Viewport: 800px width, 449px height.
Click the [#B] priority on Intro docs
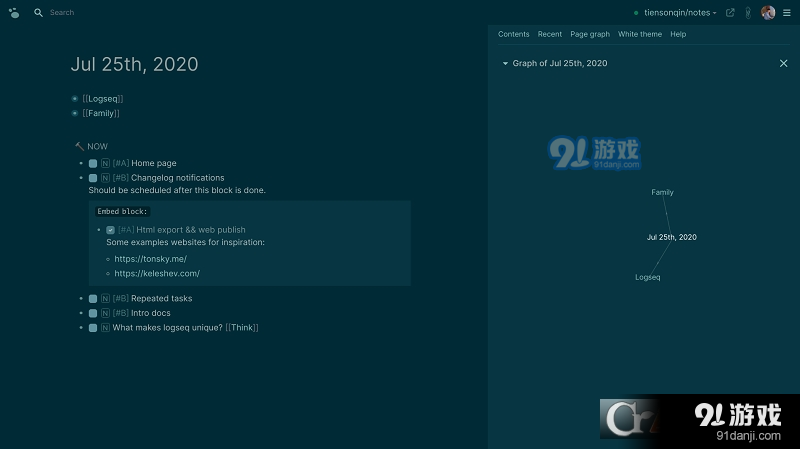(x=120, y=313)
